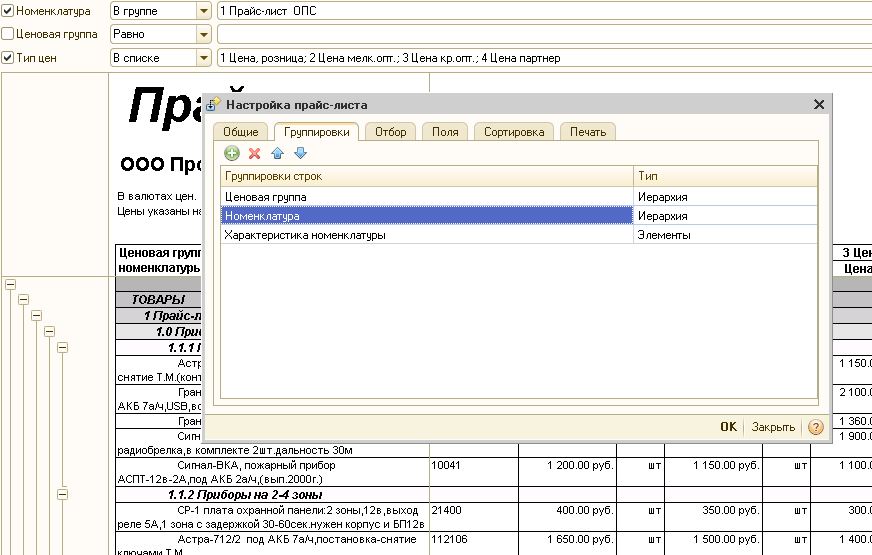Move grouping down with blue arrow
The image size is (872, 555).
pyautogui.click(x=300, y=153)
